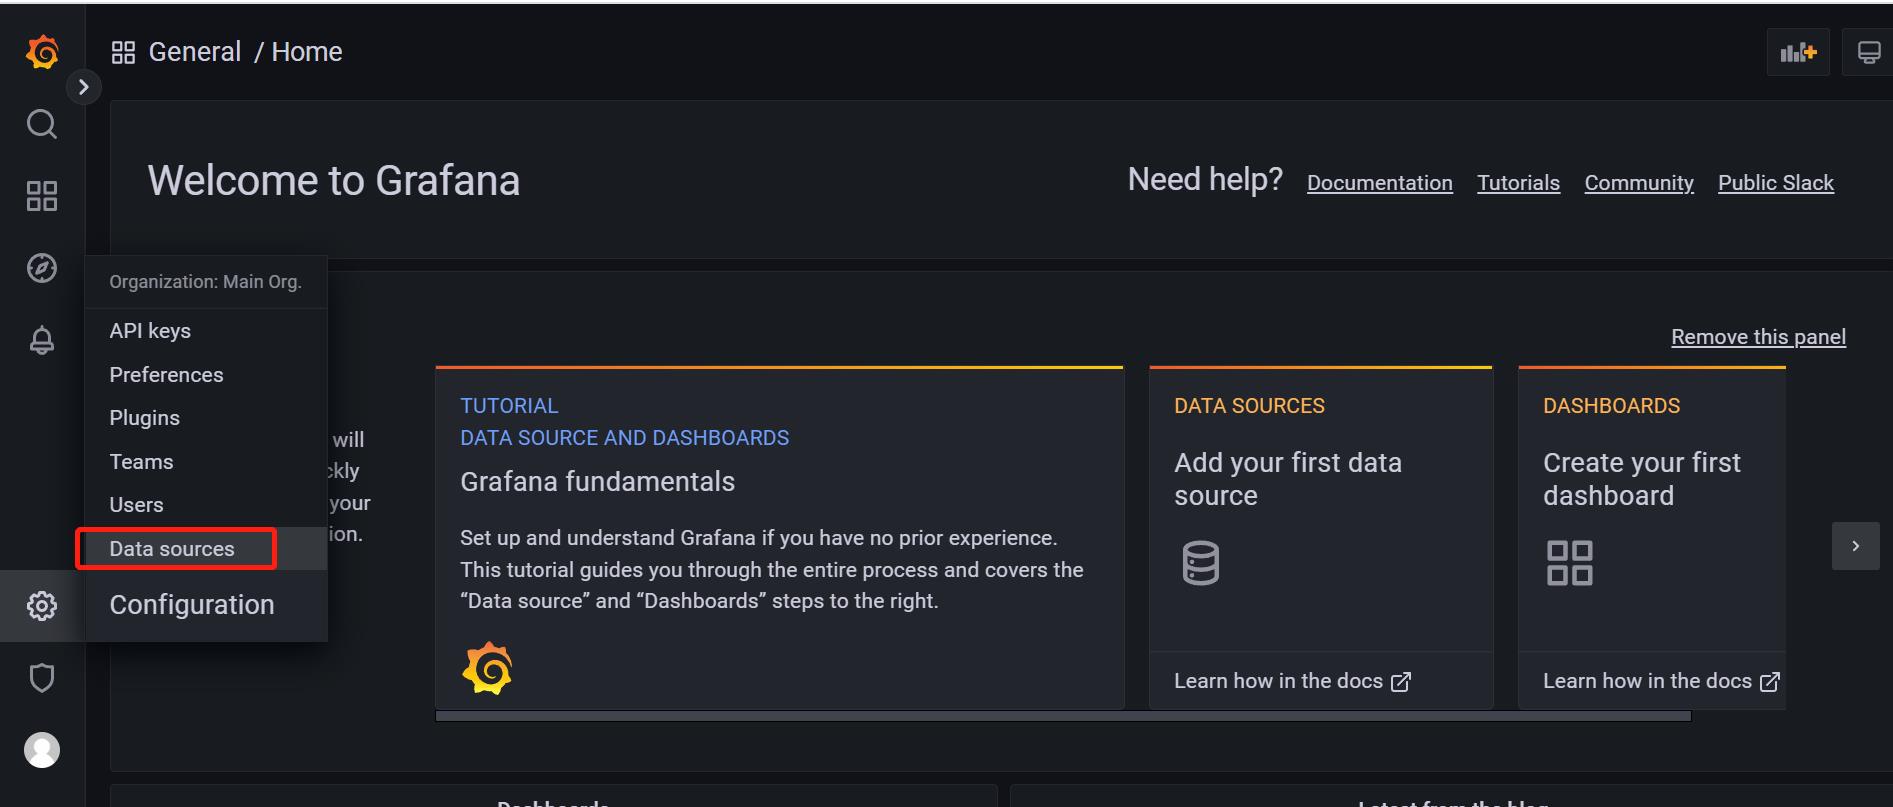
Task: Click Add your first data source
Action: pyautogui.click(x=1288, y=479)
